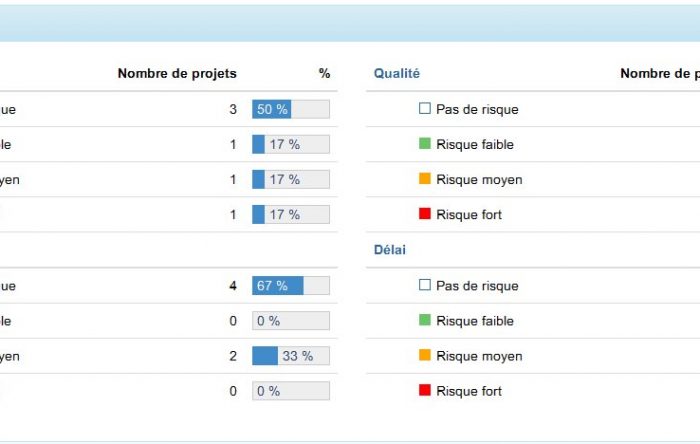Click the project count 3 in the upper table
The height and width of the screenshot is (444, 700).
(x=233, y=109)
